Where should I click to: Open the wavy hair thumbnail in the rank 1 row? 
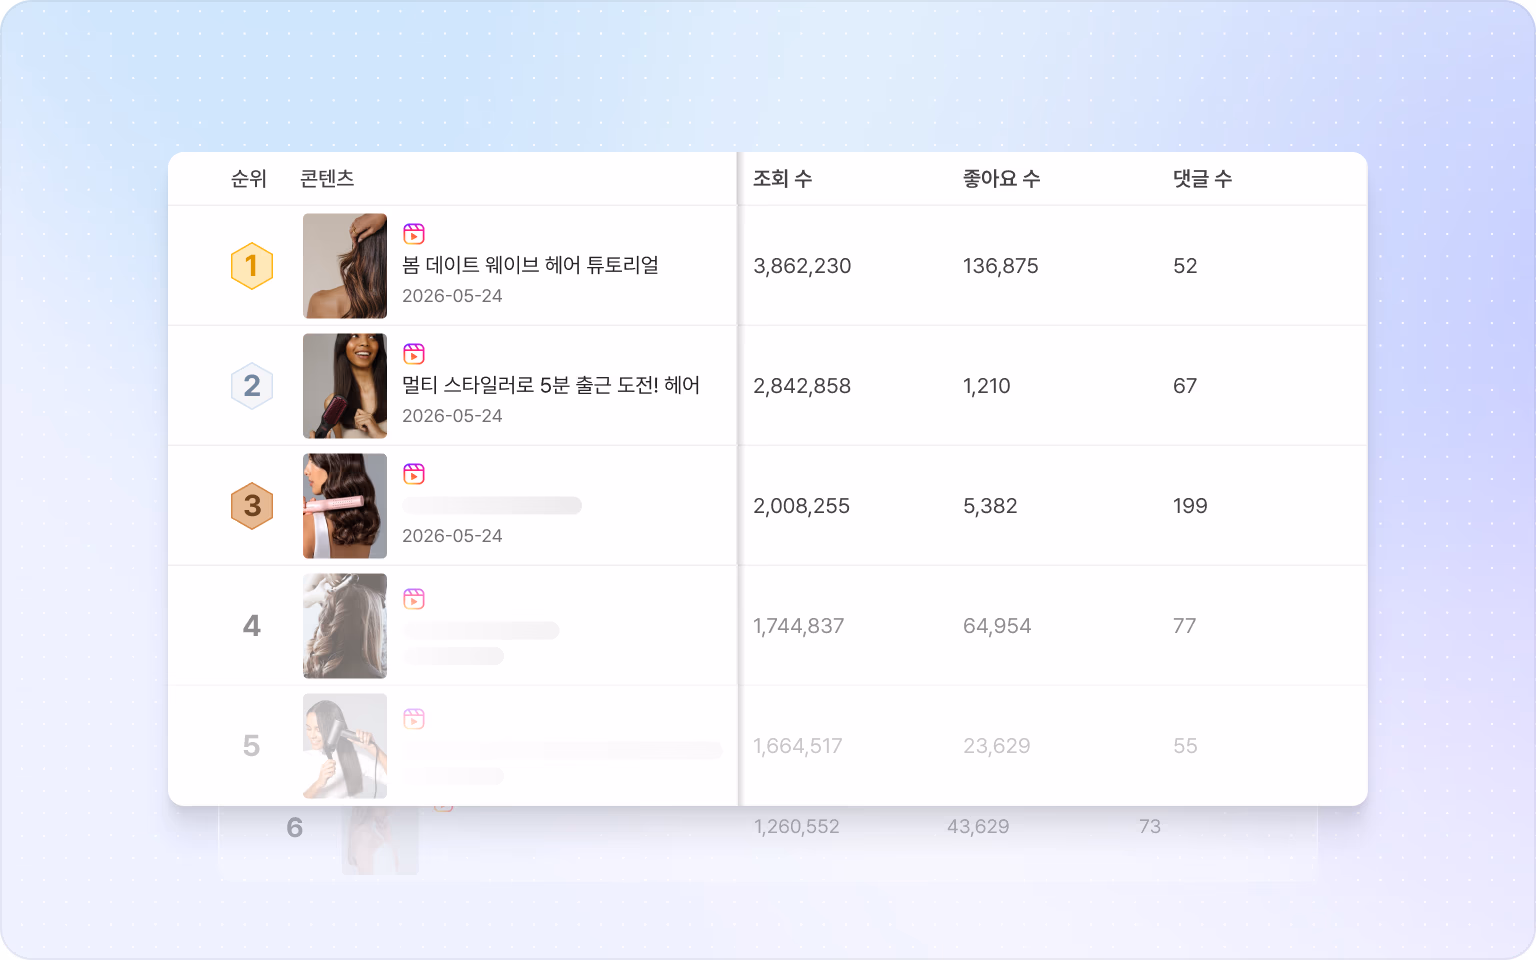345,266
